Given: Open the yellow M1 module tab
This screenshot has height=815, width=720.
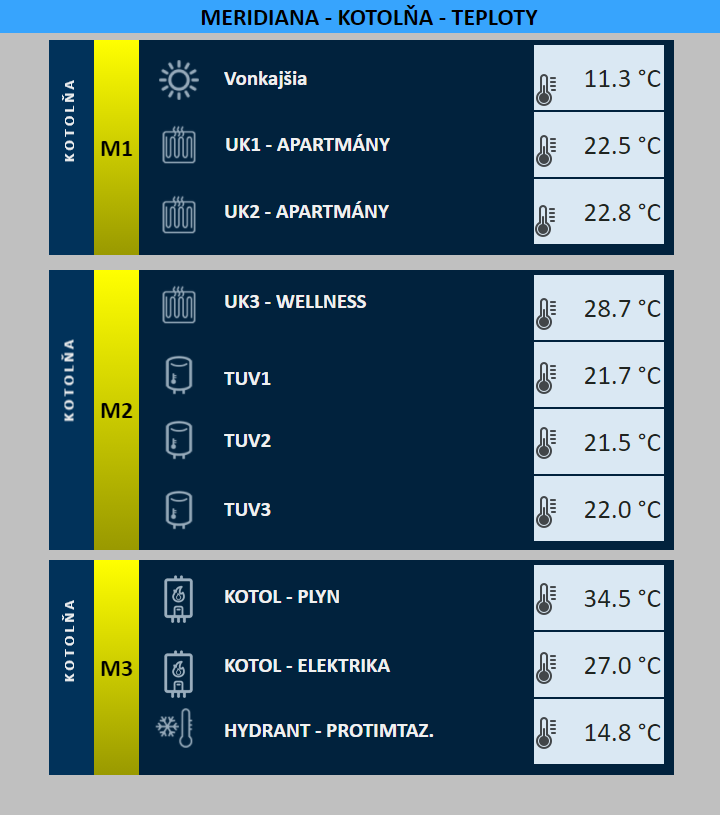Looking at the screenshot, I should [x=116, y=148].
